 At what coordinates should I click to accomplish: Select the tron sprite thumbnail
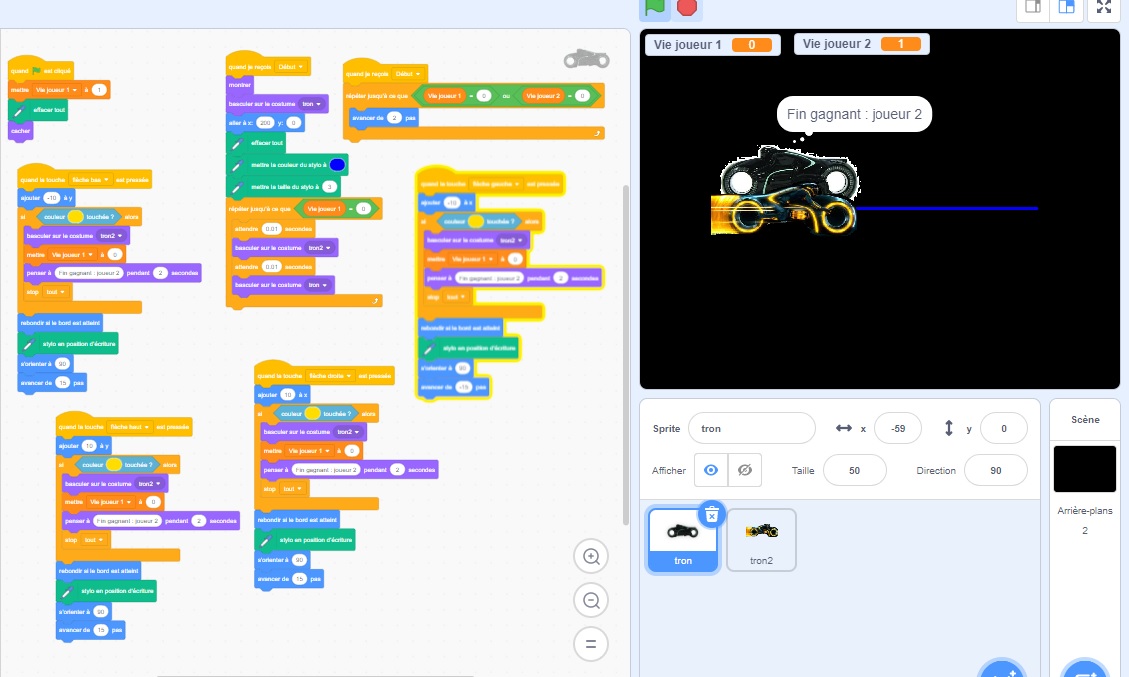click(x=683, y=540)
